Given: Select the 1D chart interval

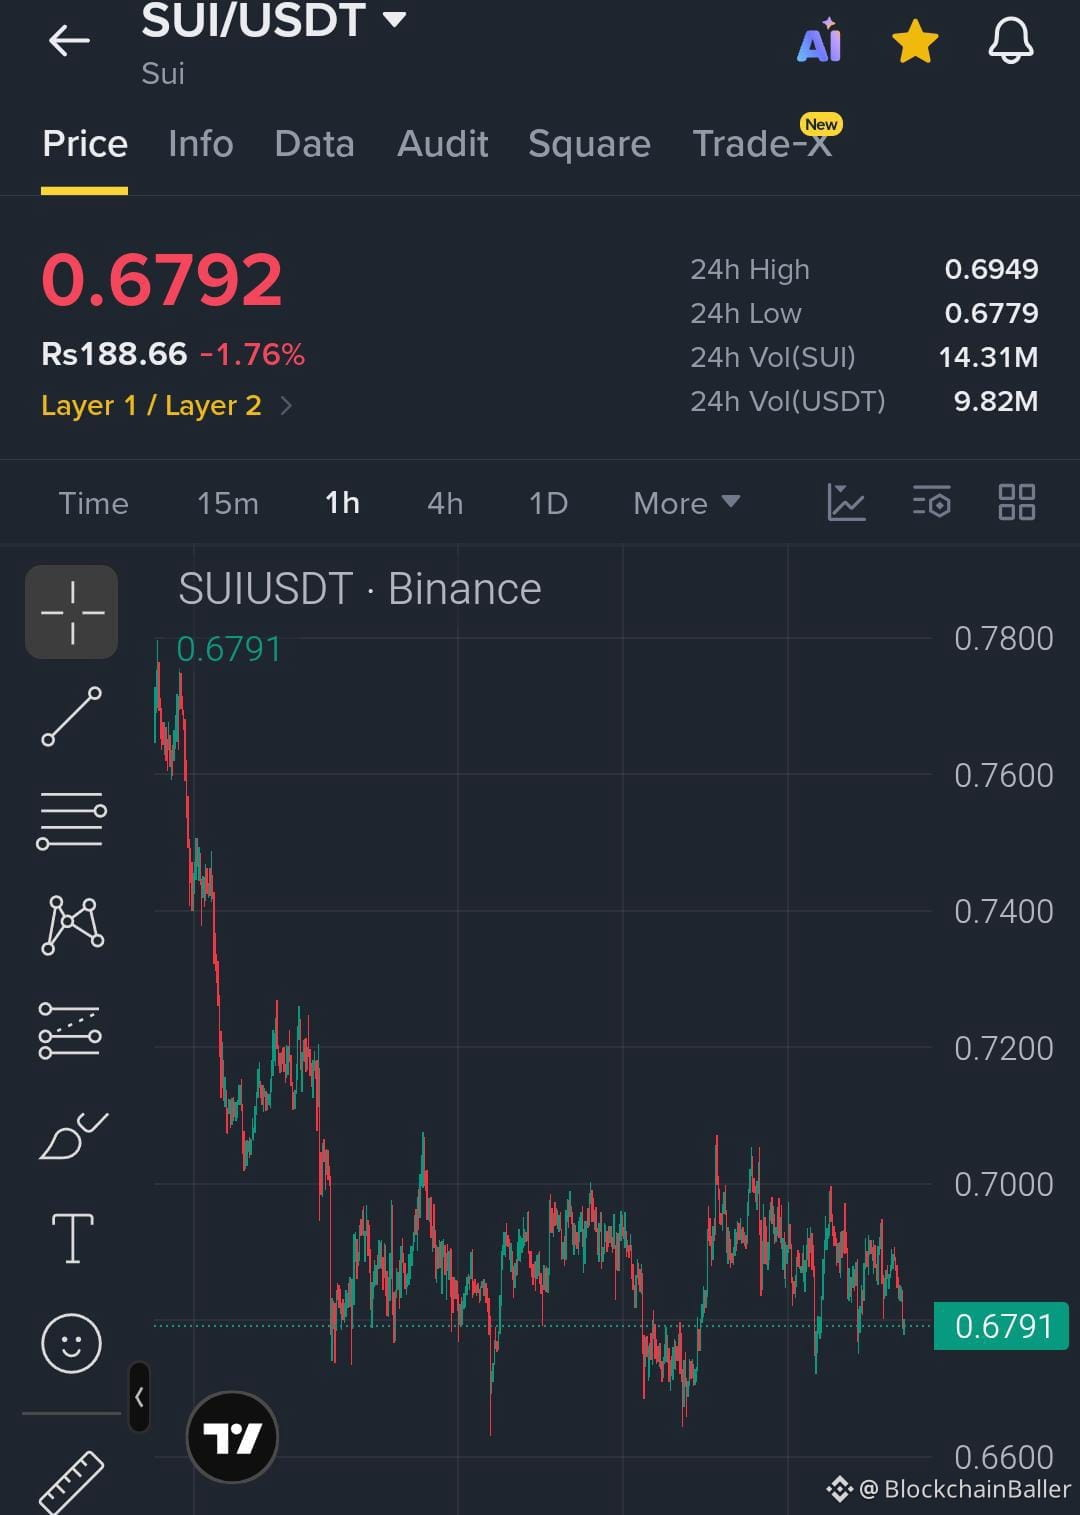Looking at the screenshot, I should click(548, 503).
